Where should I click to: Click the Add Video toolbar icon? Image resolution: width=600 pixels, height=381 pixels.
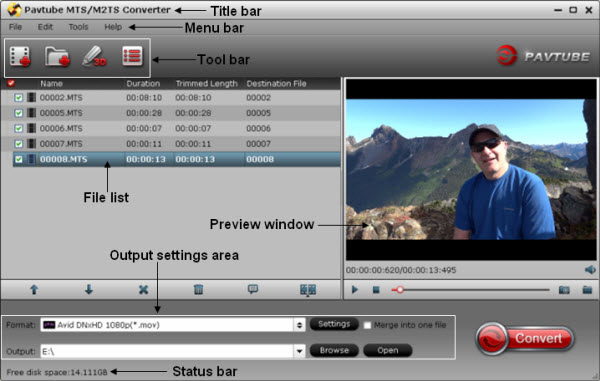tap(20, 57)
